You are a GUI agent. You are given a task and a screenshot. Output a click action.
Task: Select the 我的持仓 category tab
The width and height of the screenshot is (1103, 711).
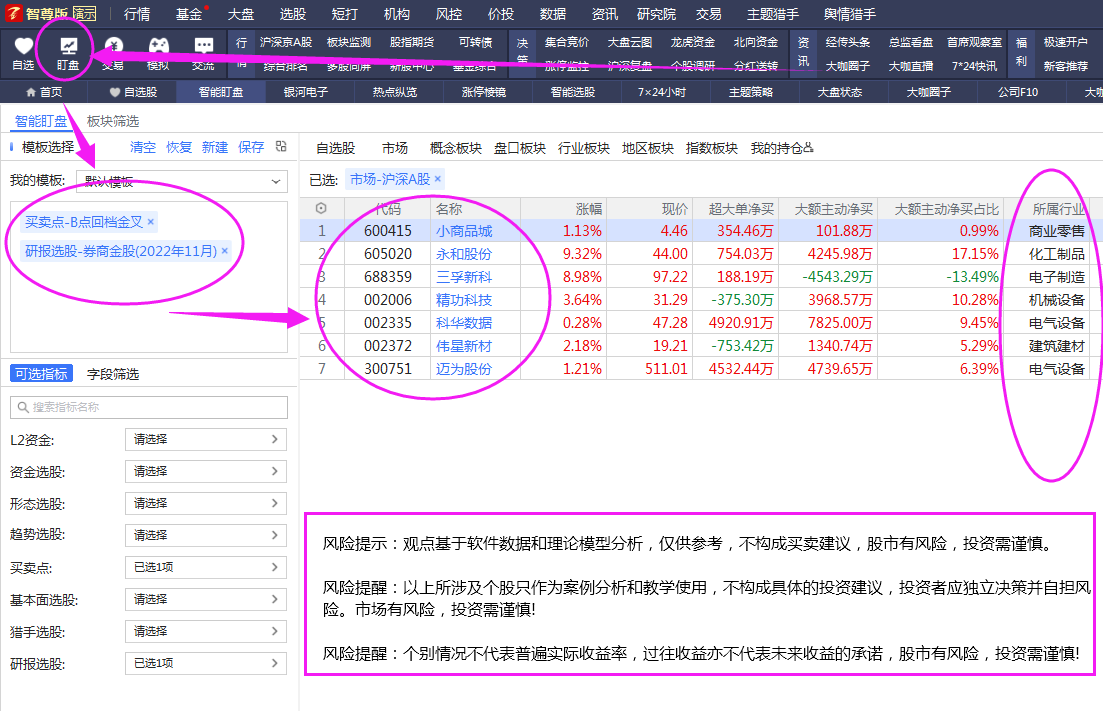782,148
